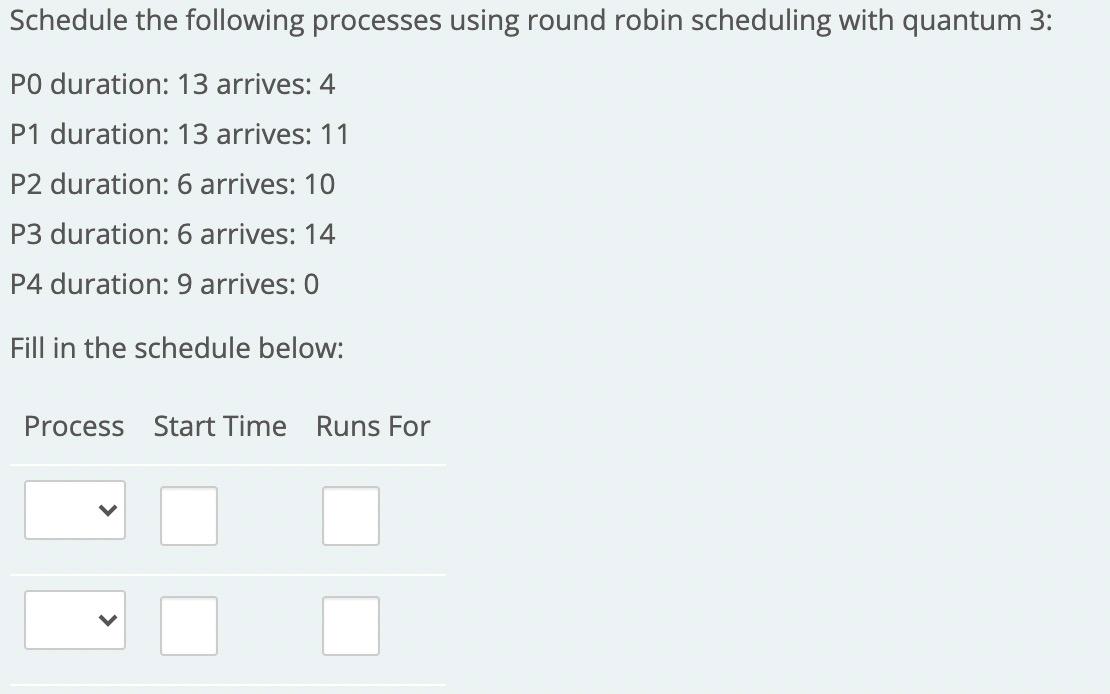Focus the second row Runs For field
This screenshot has width=1110, height=694.
point(351,625)
